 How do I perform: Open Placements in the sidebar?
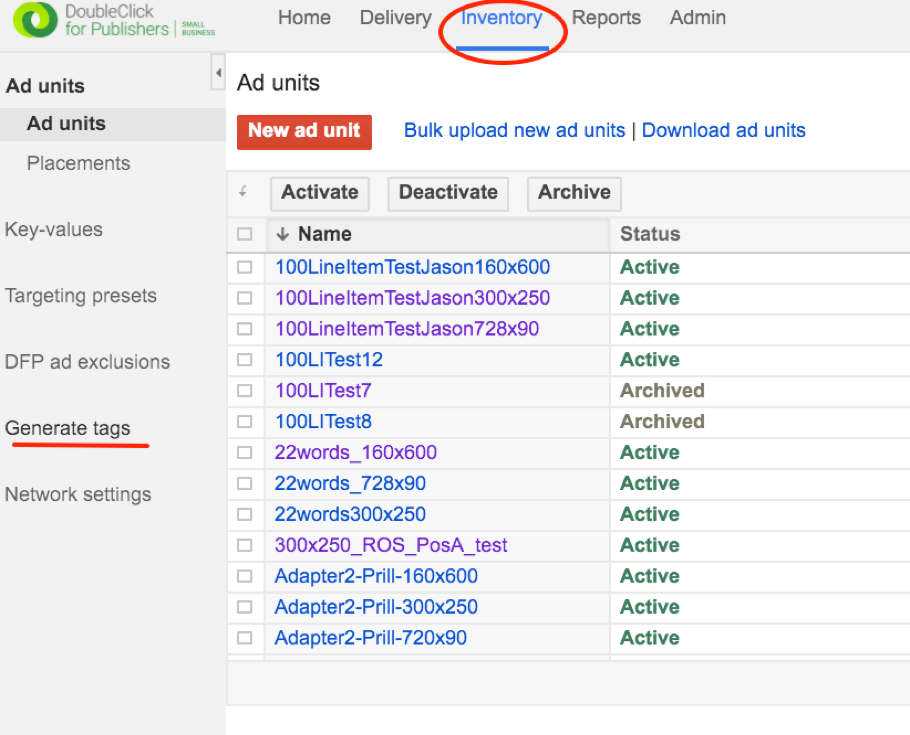[x=78, y=163]
